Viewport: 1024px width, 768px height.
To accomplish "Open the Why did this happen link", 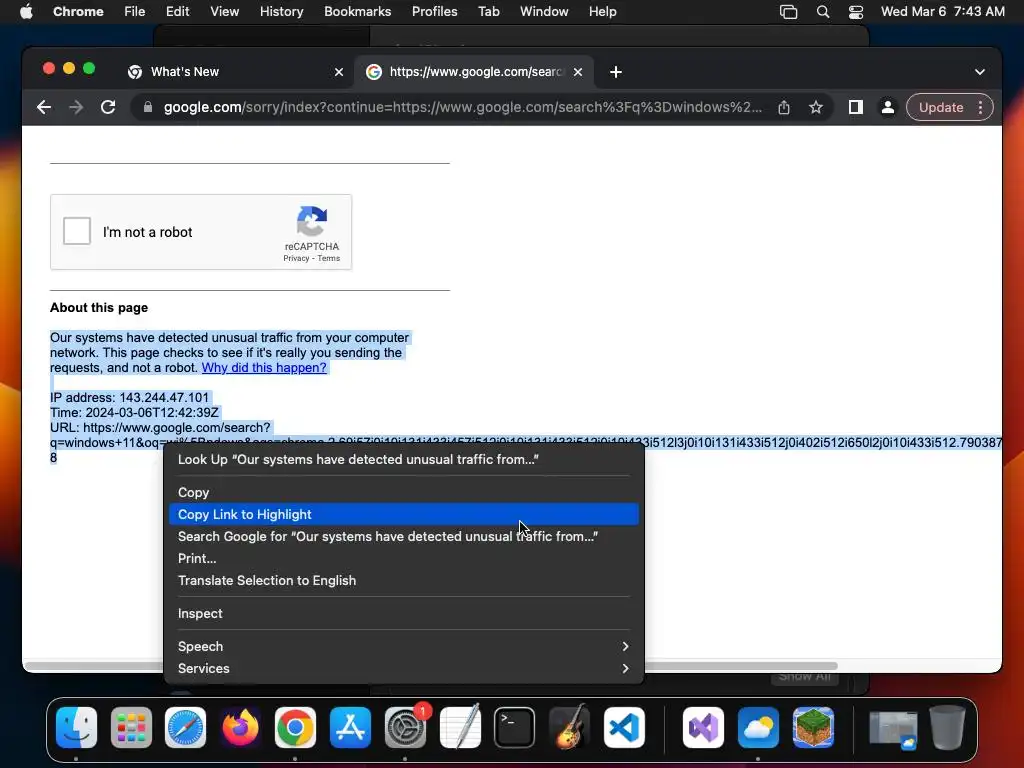I will pyautogui.click(x=264, y=368).
